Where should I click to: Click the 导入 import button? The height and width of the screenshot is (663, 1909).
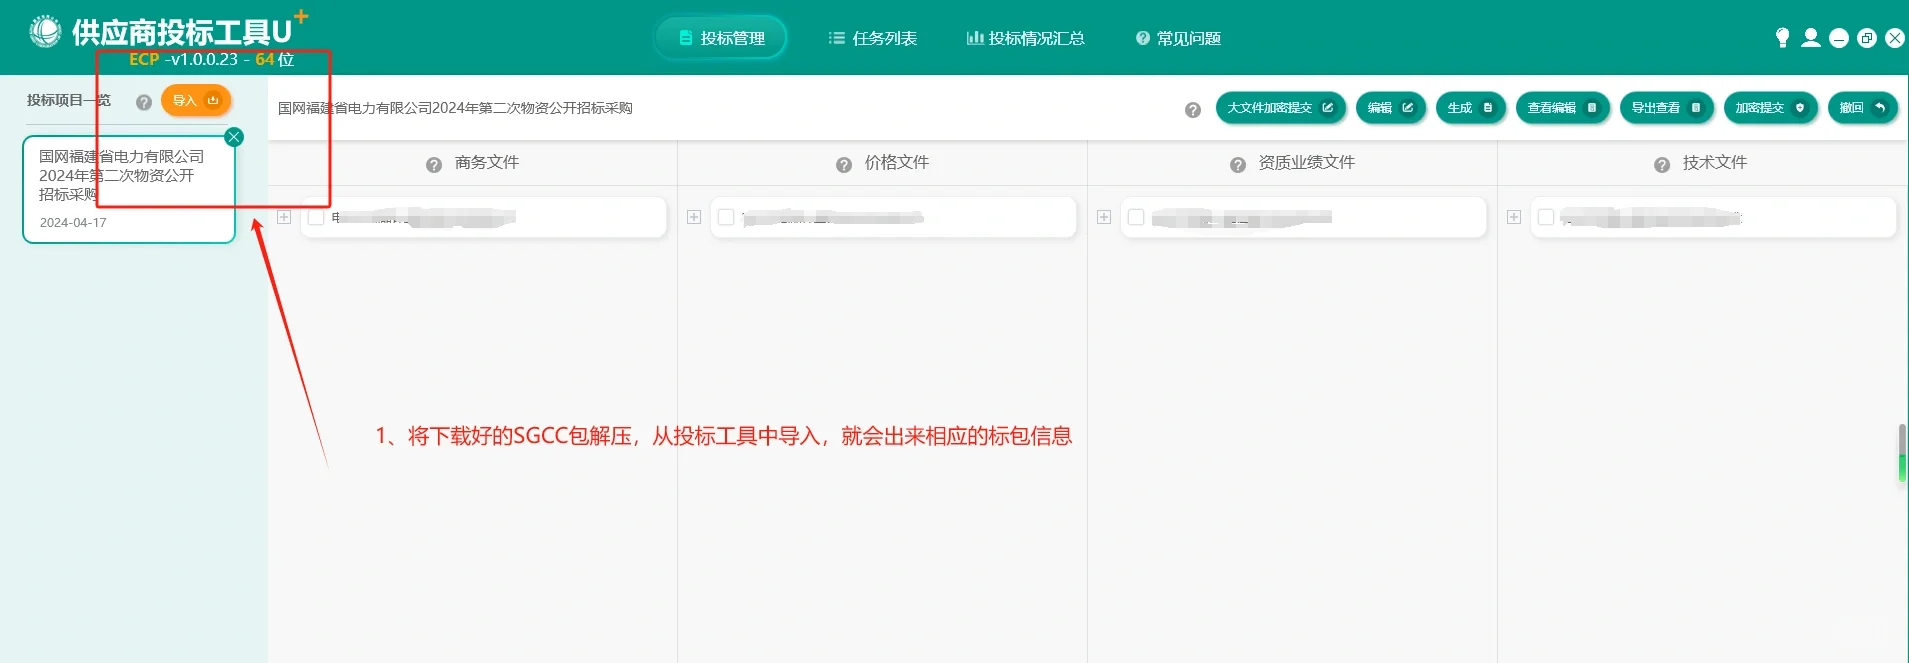click(x=196, y=100)
